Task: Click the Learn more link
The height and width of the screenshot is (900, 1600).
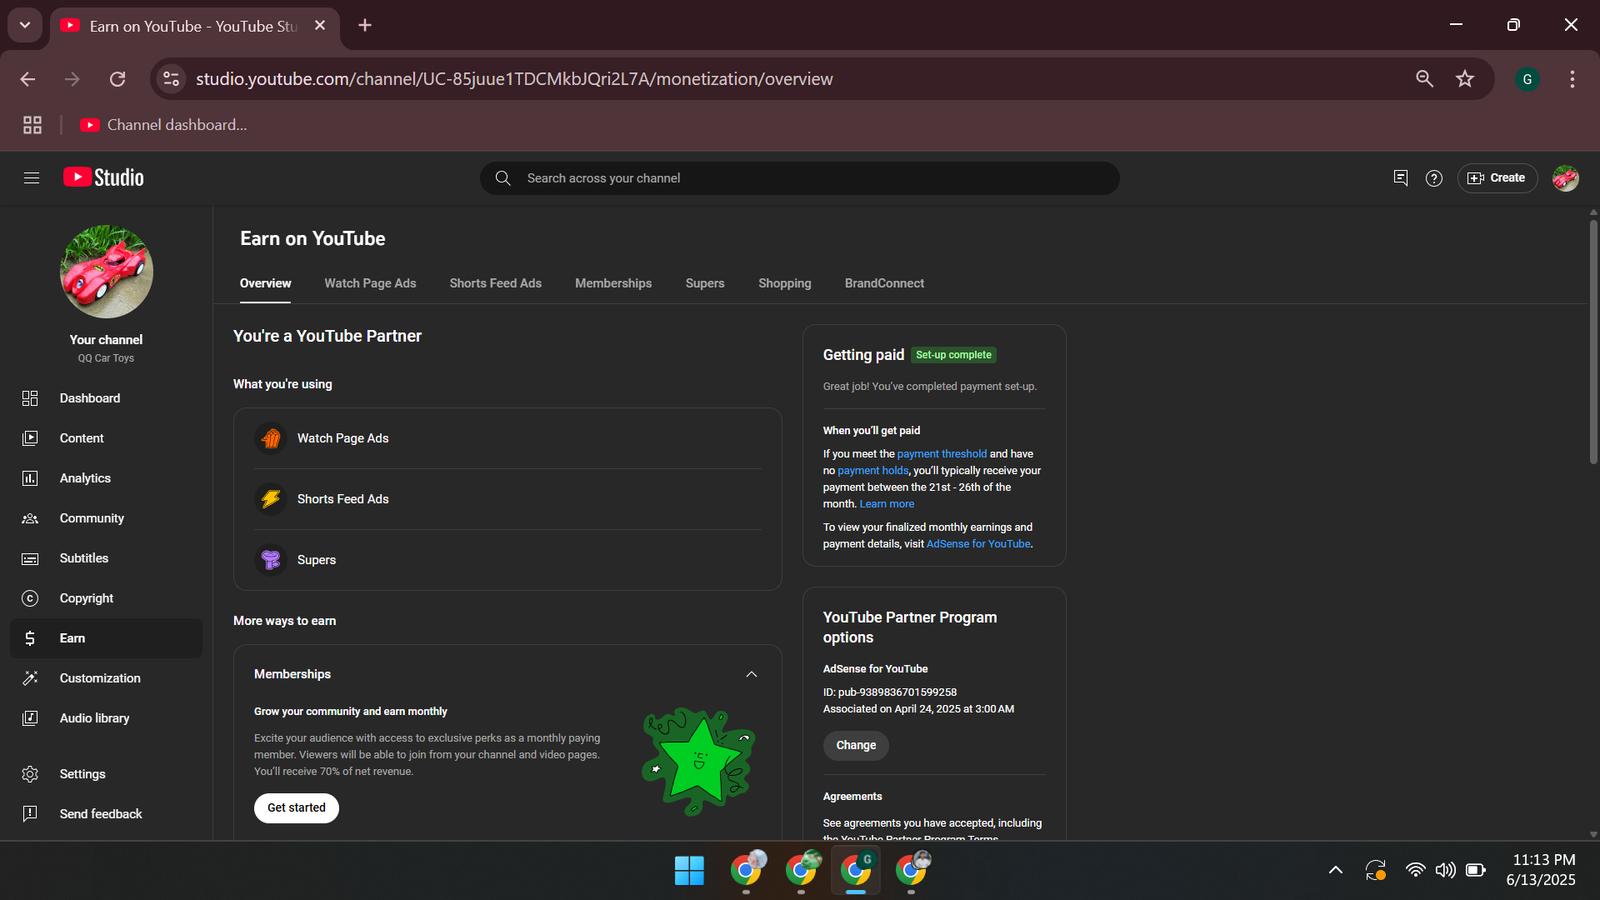Action: [887, 504]
